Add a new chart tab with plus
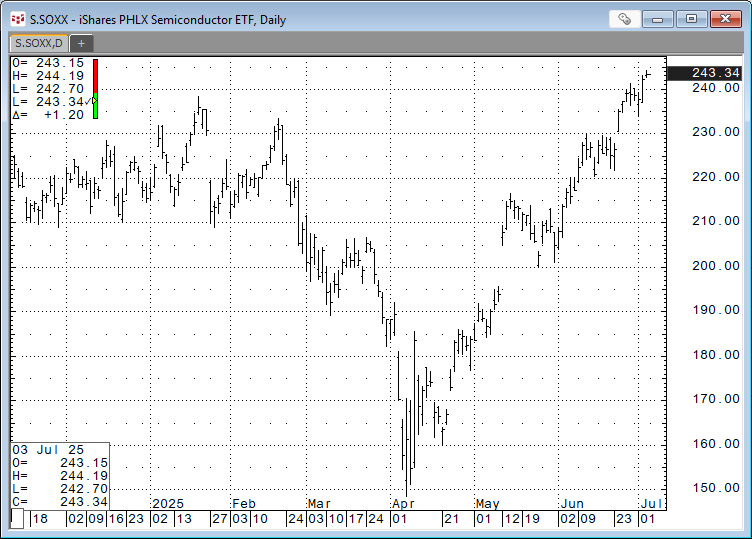 [81, 43]
